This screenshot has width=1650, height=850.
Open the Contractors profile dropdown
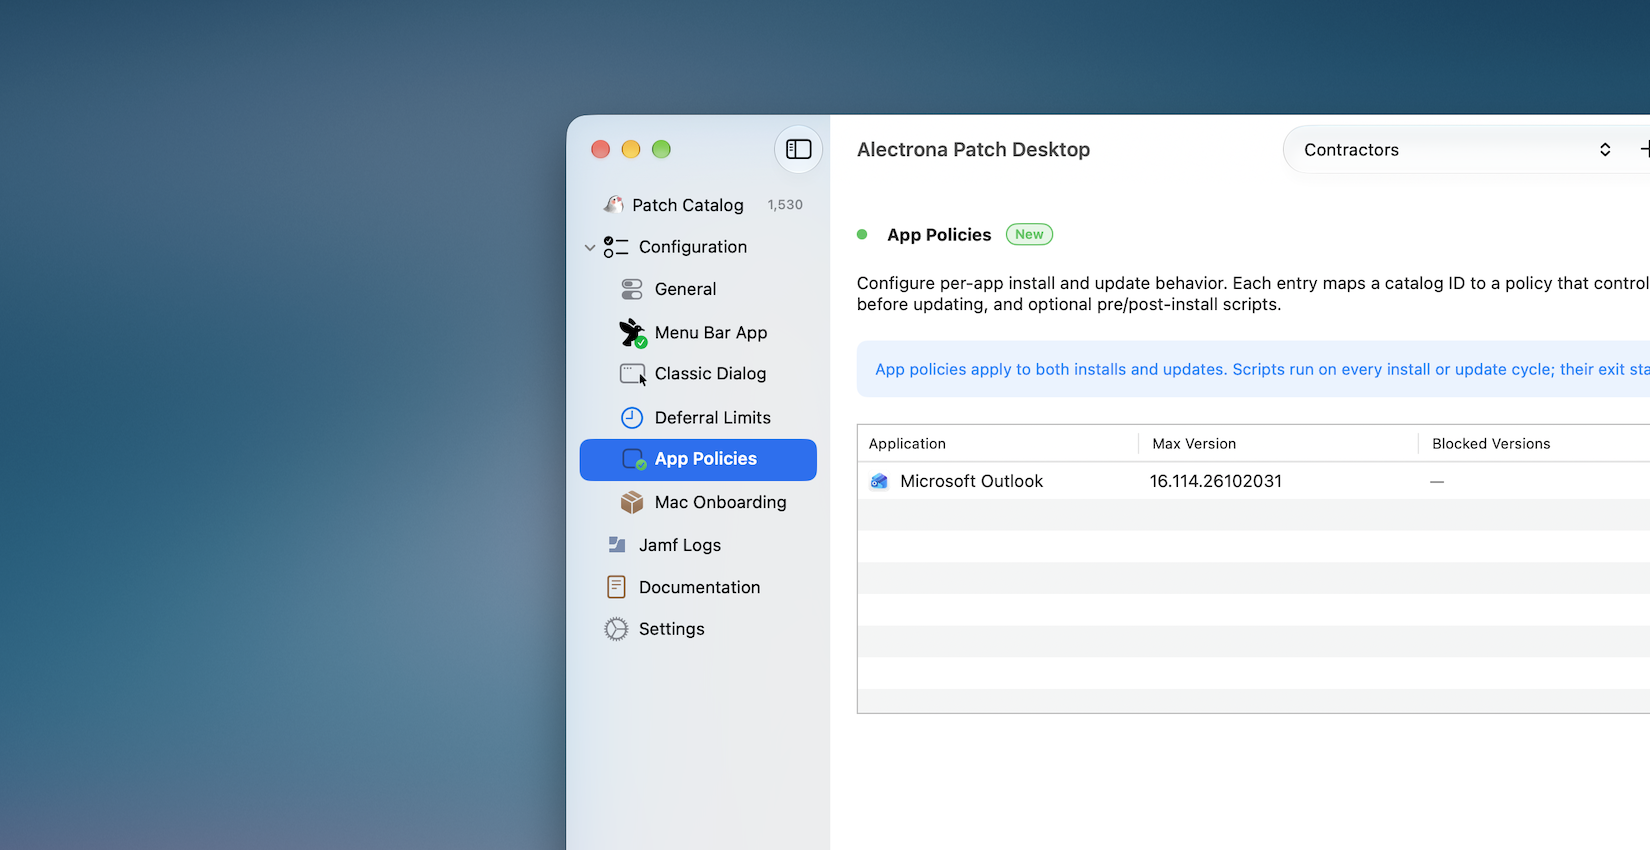(1458, 149)
